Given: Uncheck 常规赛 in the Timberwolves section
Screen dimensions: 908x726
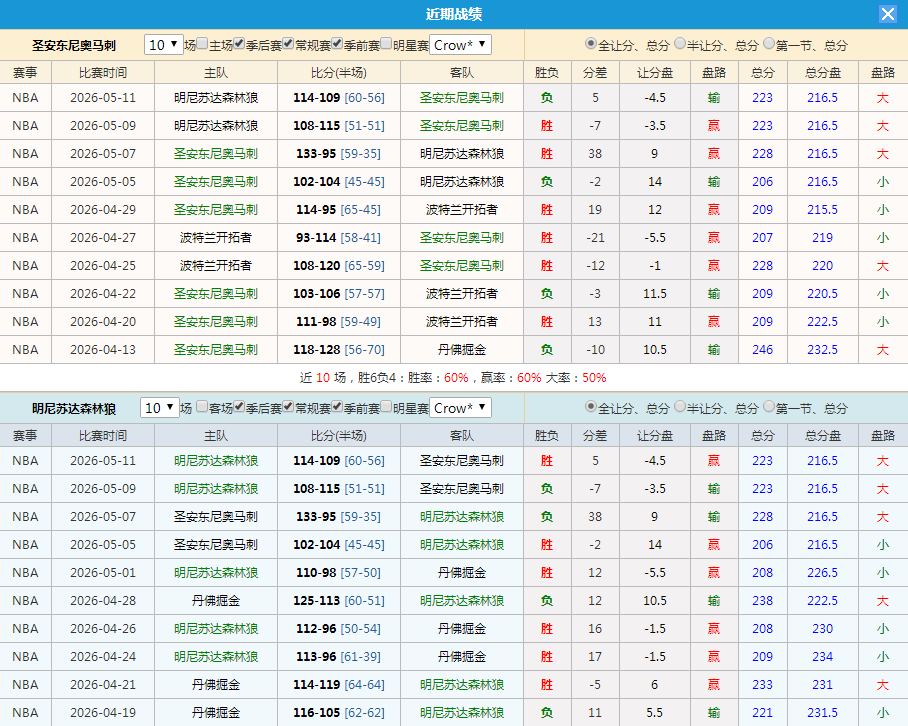Looking at the screenshot, I should [288, 406].
